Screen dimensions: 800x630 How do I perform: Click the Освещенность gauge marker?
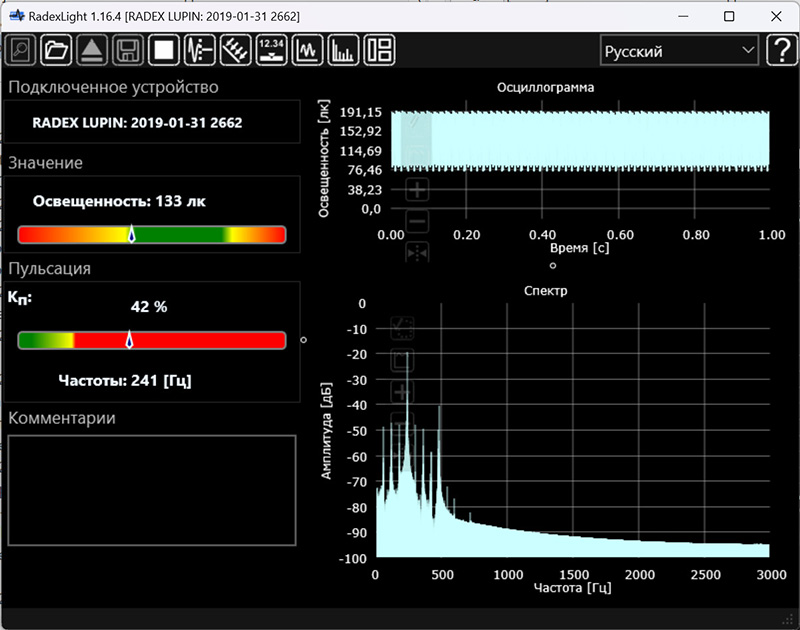click(x=132, y=234)
